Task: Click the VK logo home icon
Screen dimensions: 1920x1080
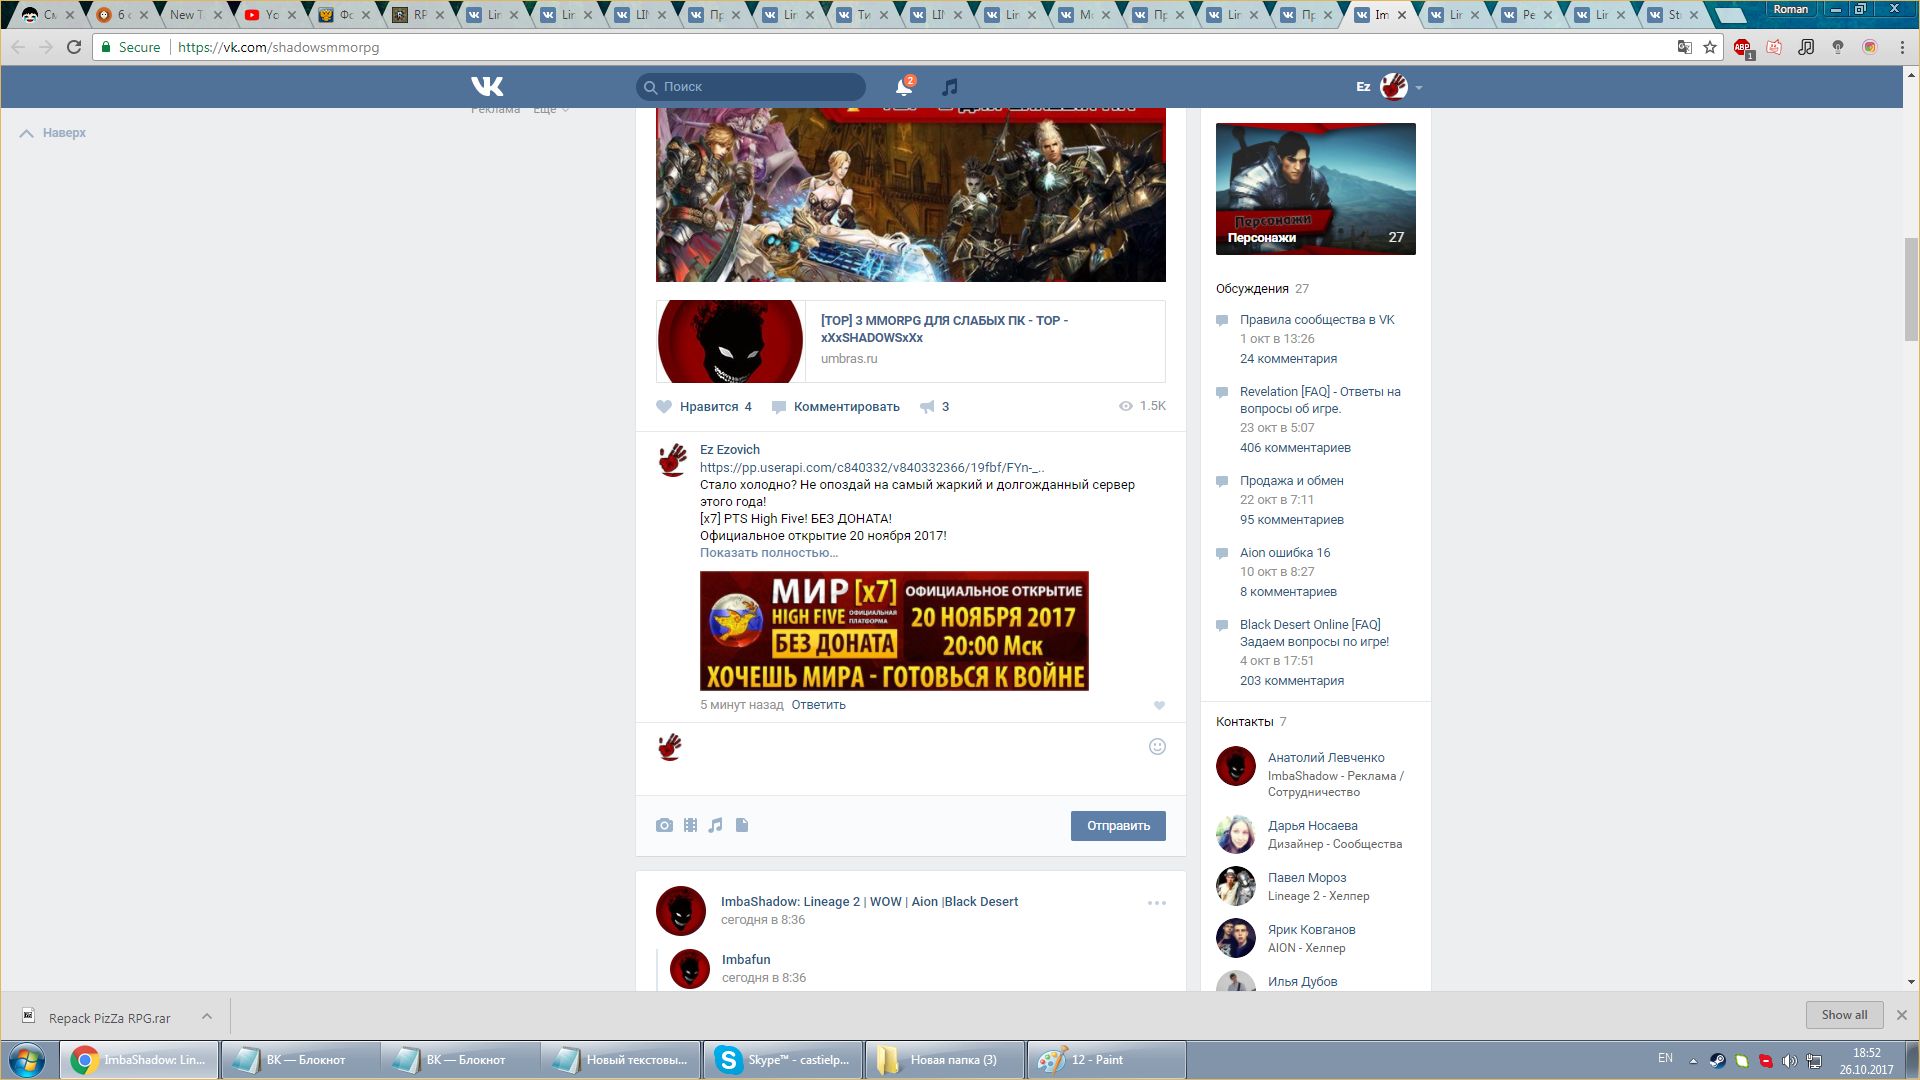Action: [x=487, y=87]
